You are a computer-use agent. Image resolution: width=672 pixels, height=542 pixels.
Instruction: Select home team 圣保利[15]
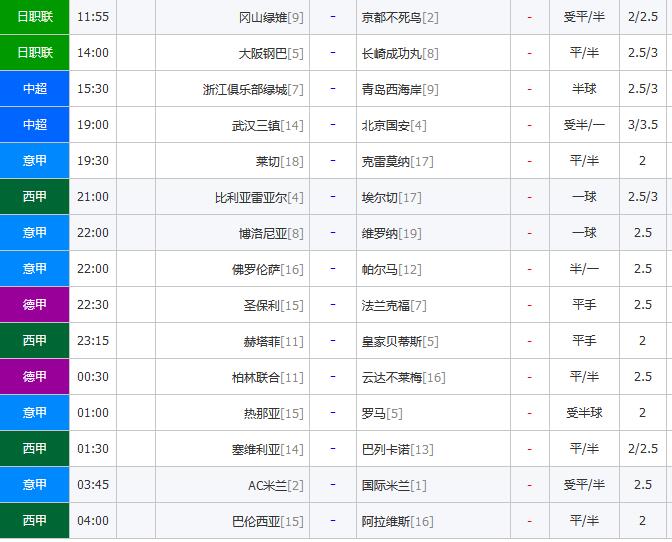pyautogui.click(x=273, y=305)
